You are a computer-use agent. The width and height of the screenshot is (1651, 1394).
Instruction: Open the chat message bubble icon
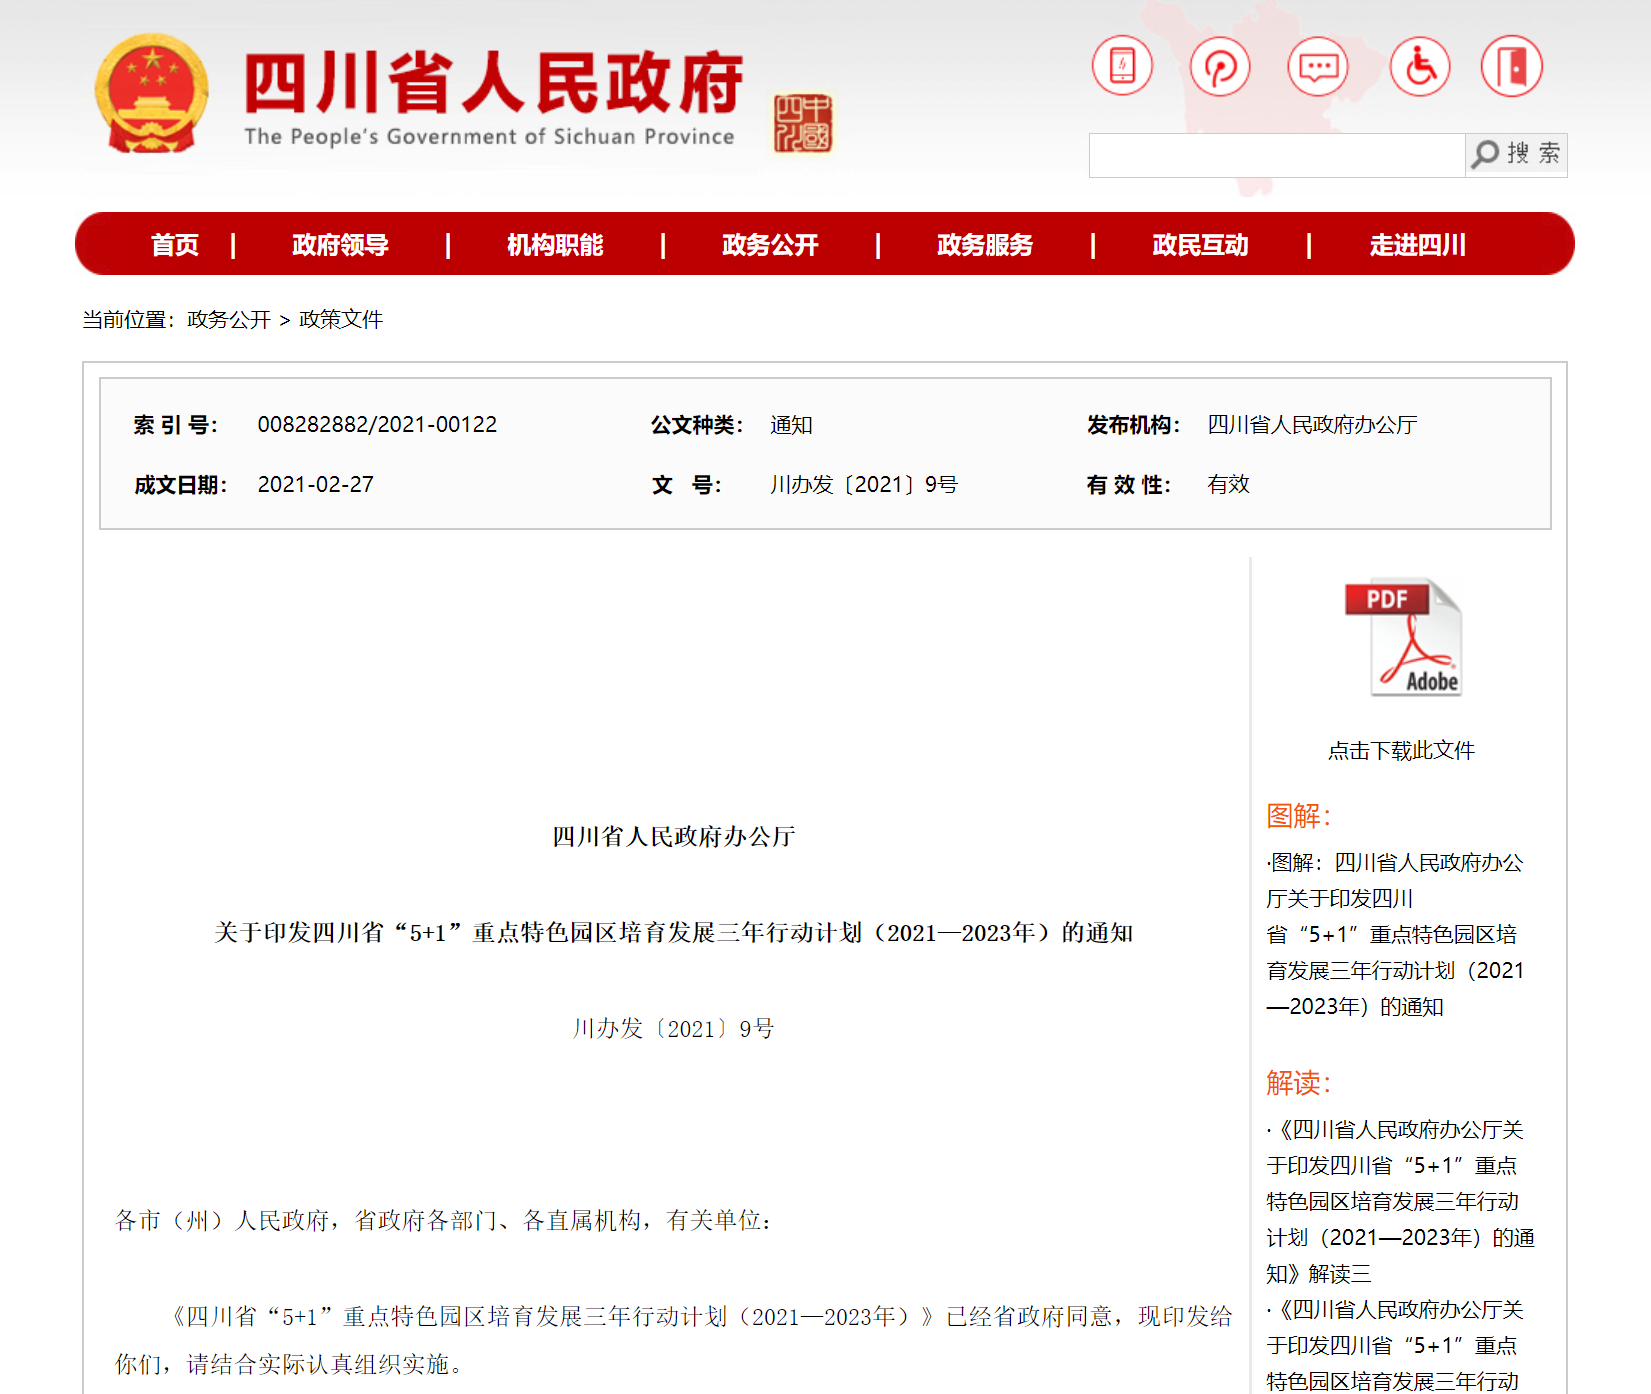1318,67
